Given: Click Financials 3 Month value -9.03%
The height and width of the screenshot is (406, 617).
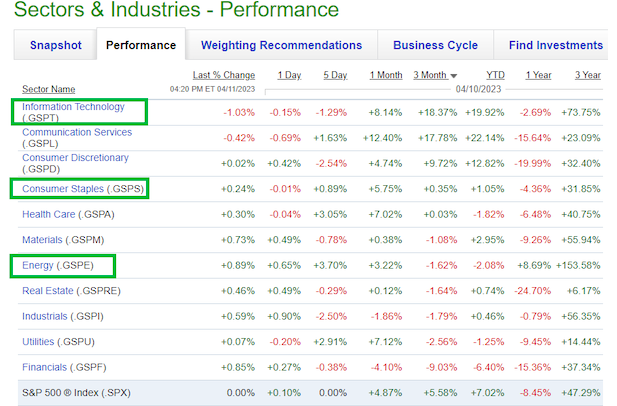Looking at the screenshot, I should [441, 367].
